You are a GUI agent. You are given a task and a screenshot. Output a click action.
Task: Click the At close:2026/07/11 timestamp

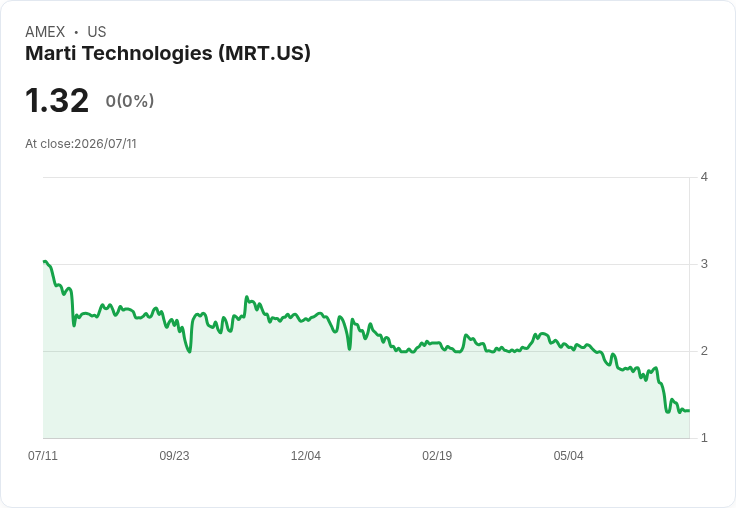[x=81, y=144]
